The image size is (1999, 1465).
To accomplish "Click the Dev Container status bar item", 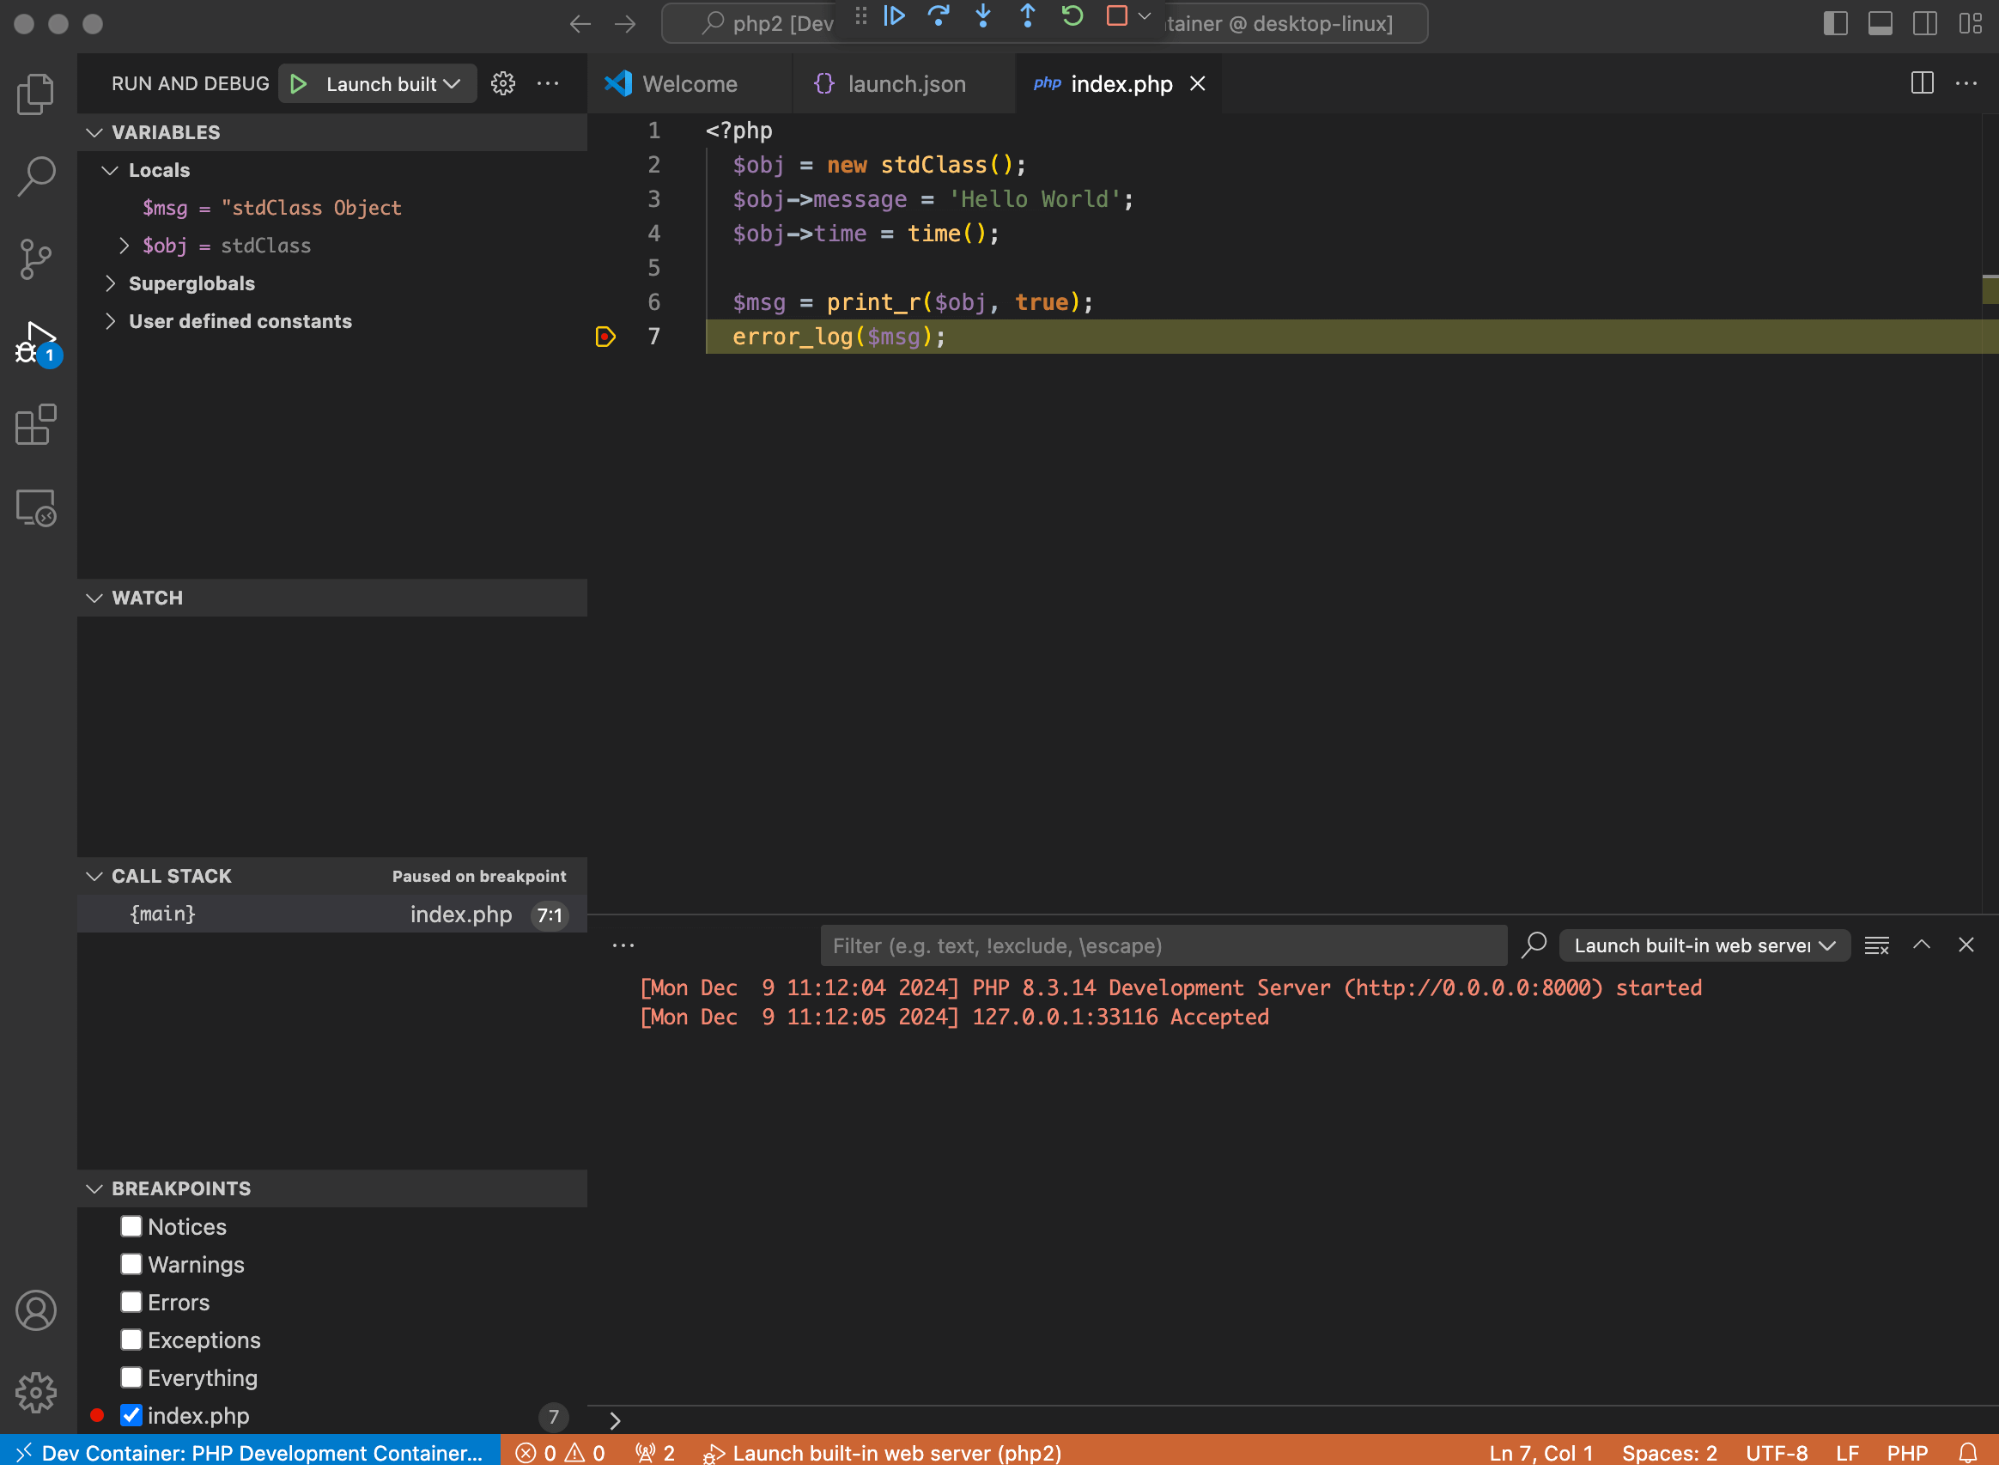I will pos(250,1452).
